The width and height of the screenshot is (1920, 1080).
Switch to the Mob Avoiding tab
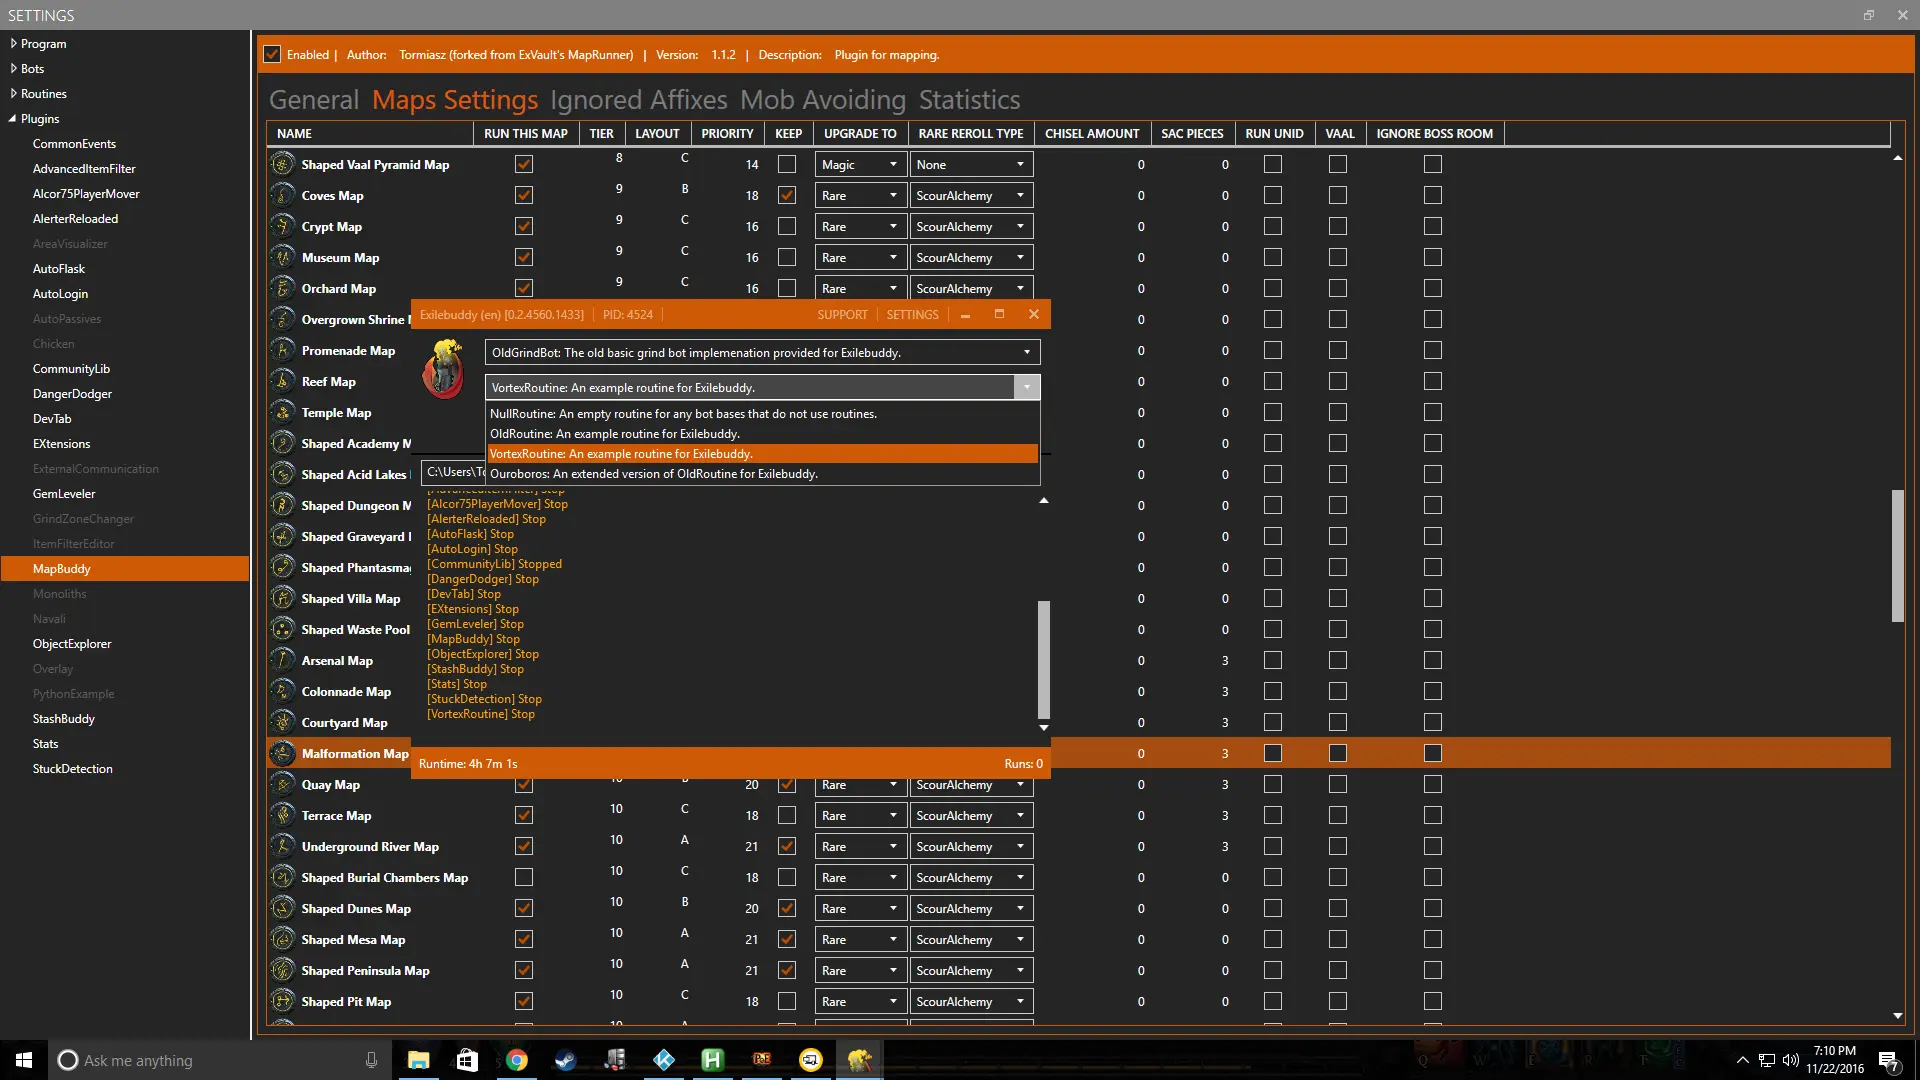[x=823, y=99]
